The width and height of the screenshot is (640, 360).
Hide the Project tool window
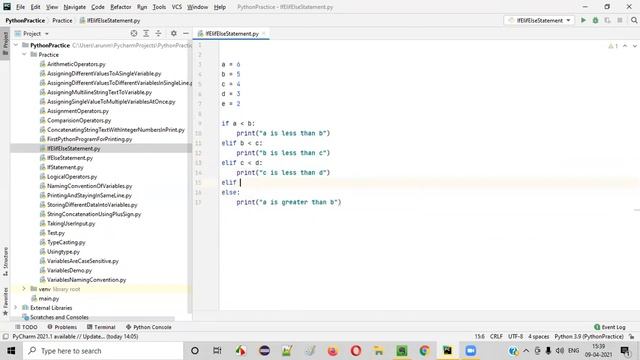185,33
